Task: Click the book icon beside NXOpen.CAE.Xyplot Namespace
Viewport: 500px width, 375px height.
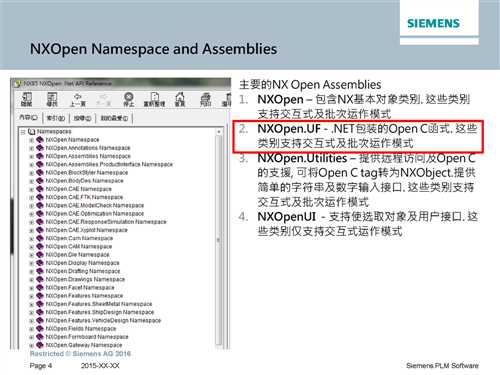Action: [40, 230]
